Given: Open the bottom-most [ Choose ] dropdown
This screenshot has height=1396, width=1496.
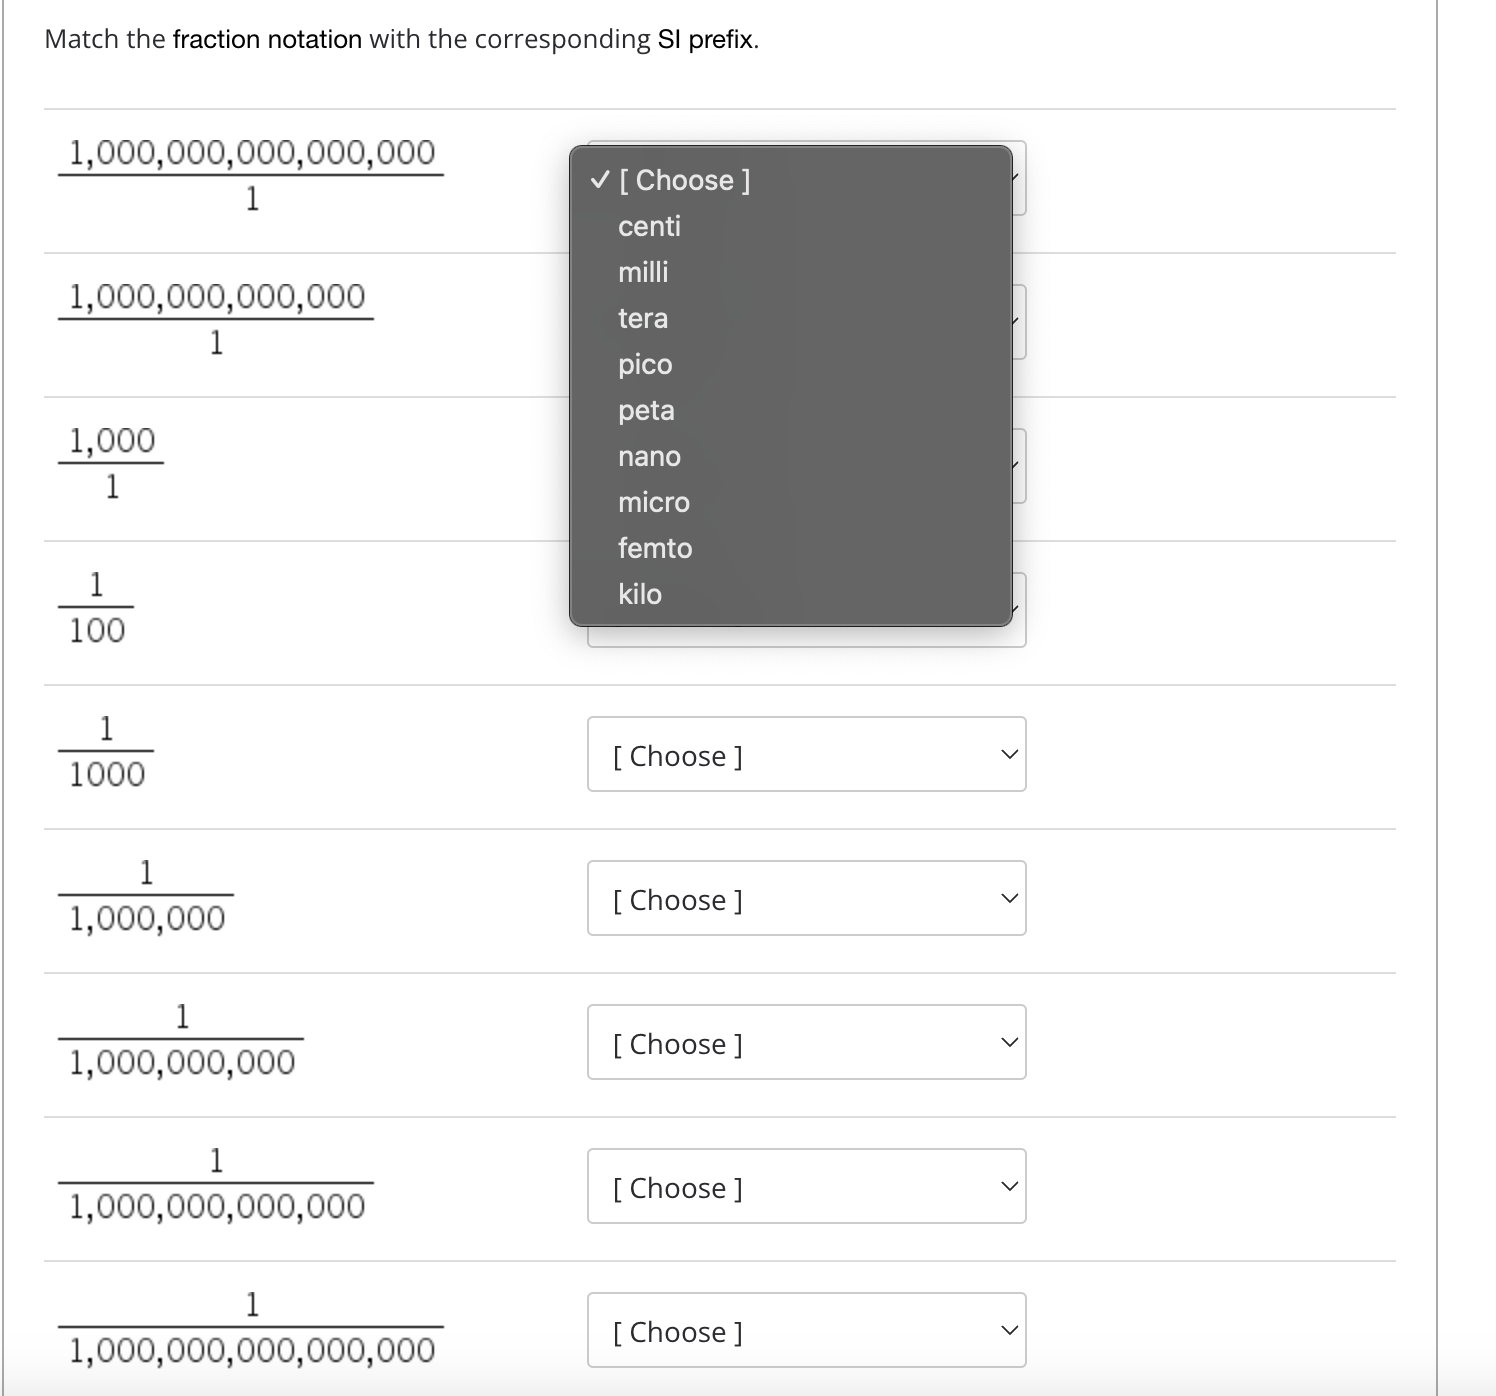Looking at the screenshot, I should [x=806, y=1331].
